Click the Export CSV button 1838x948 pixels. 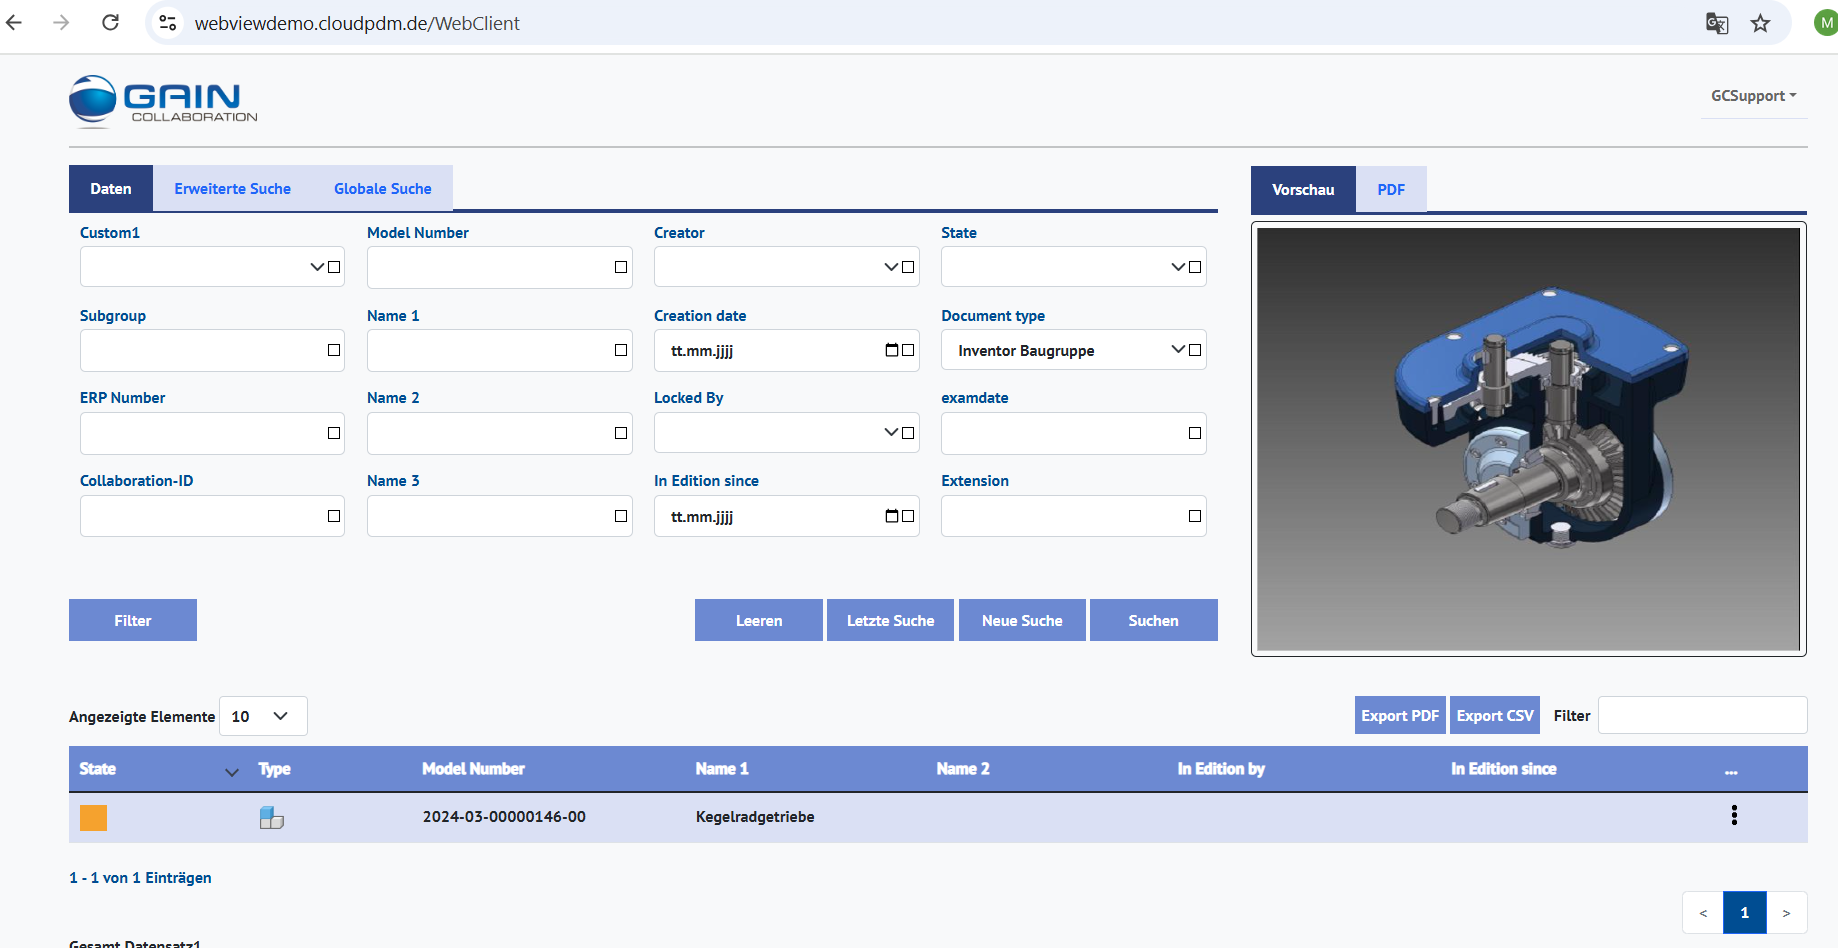[x=1495, y=715]
